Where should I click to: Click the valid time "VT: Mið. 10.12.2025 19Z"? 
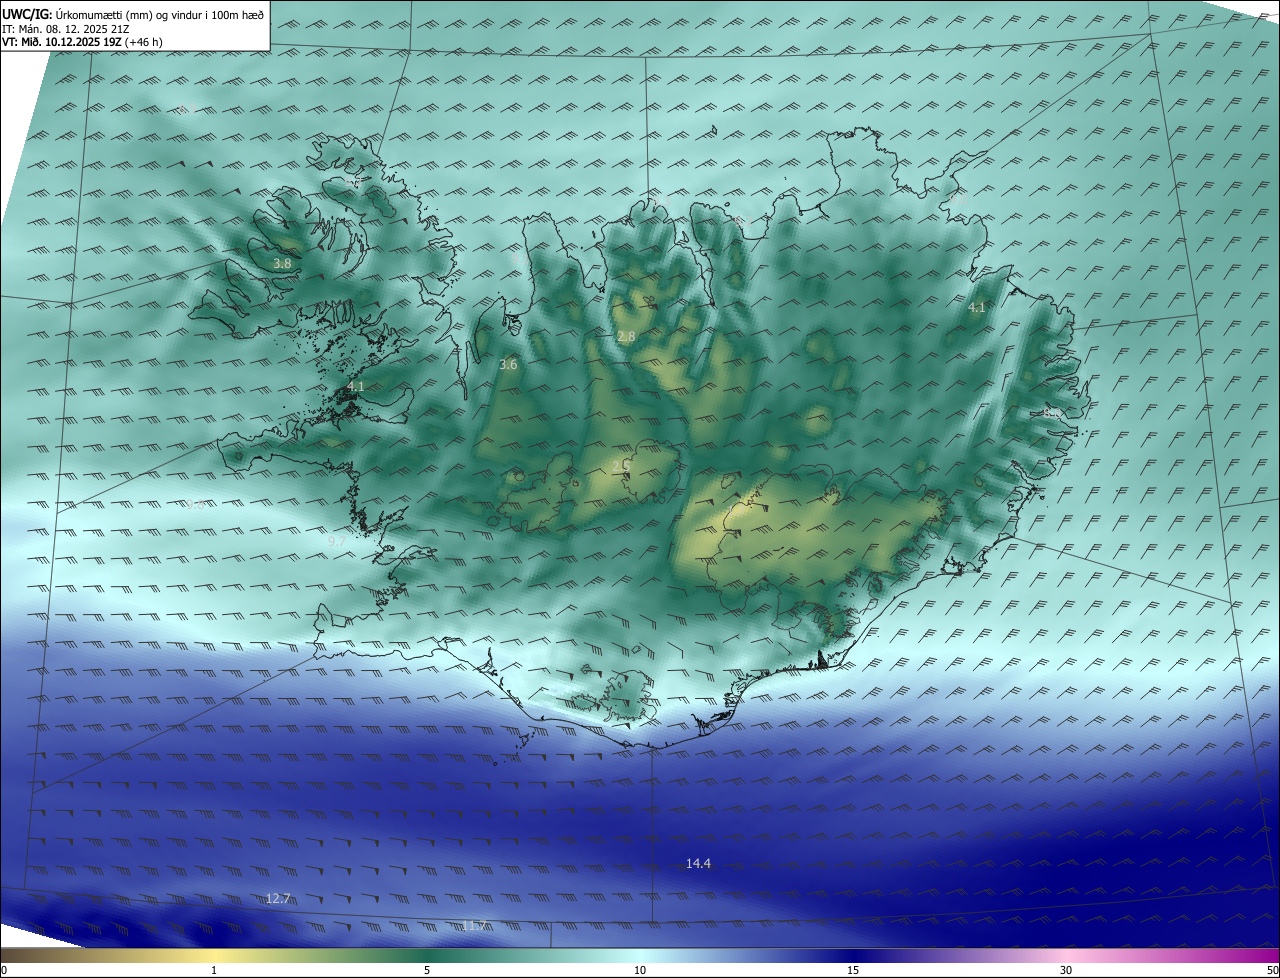[63, 42]
